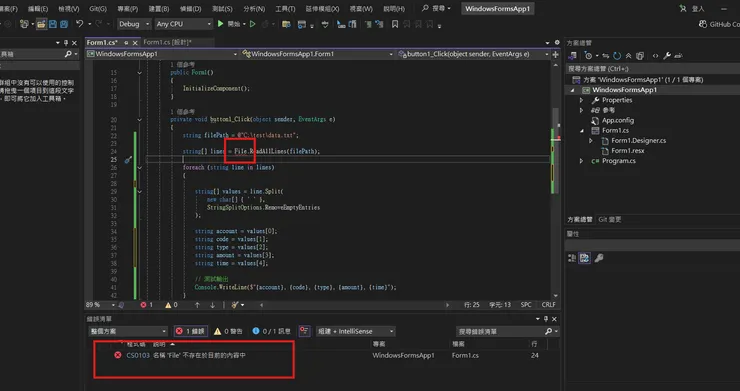Click the pending changes clock filter icon
The height and width of the screenshot is (391, 740).
tap(588, 56)
